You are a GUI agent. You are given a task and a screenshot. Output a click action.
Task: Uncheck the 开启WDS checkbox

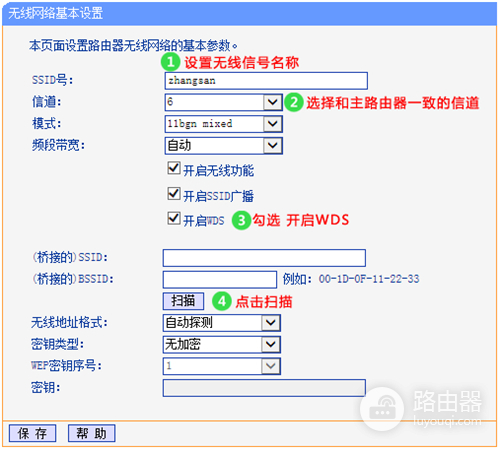click(x=174, y=218)
